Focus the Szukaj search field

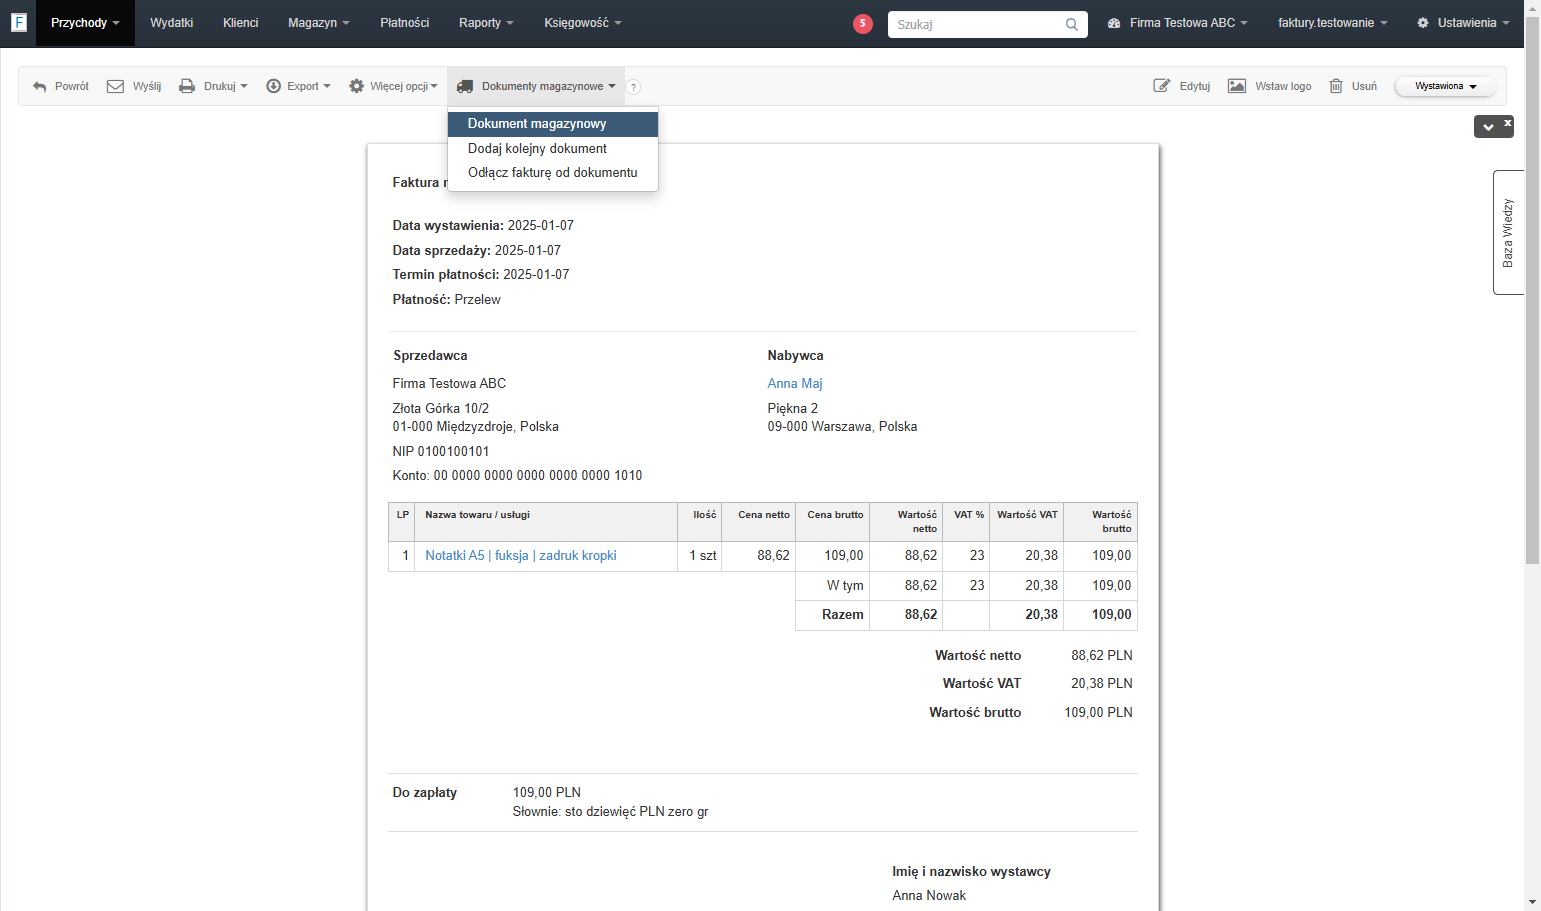(978, 24)
